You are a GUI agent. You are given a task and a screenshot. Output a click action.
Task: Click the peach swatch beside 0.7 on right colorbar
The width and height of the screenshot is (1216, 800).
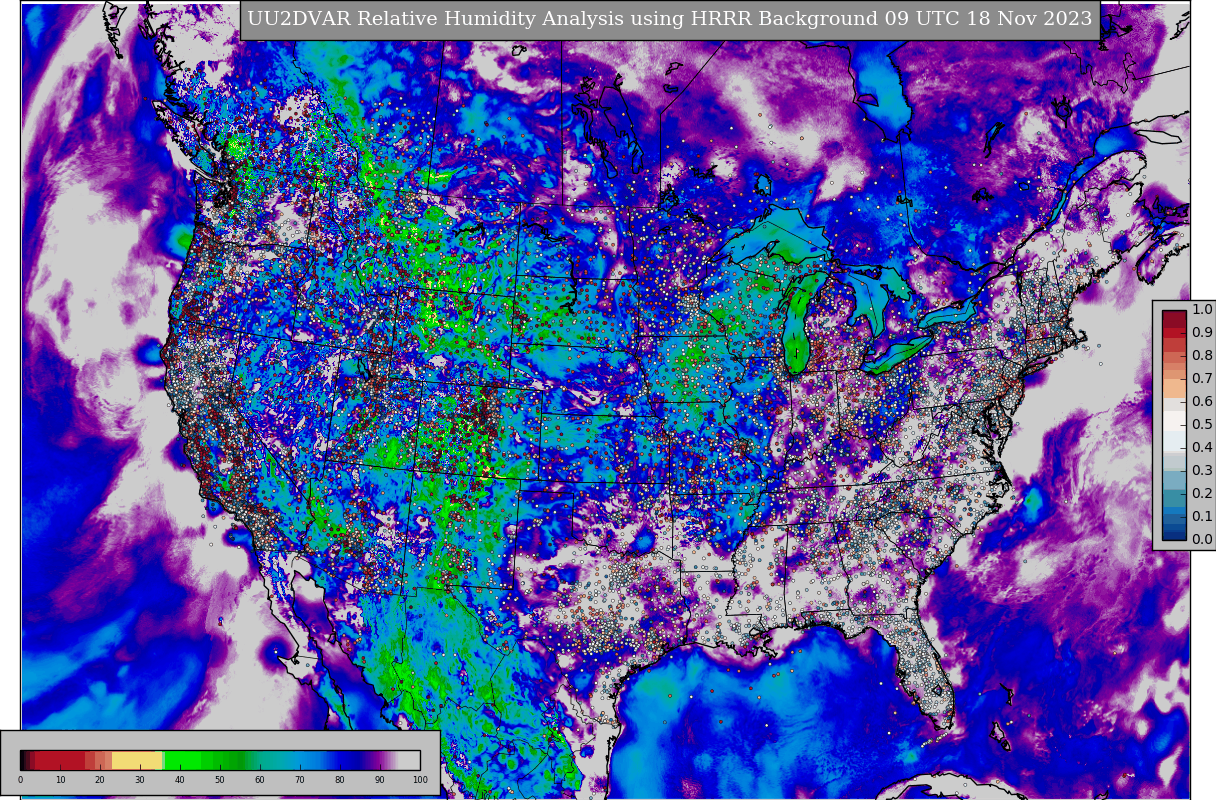click(1174, 388)
